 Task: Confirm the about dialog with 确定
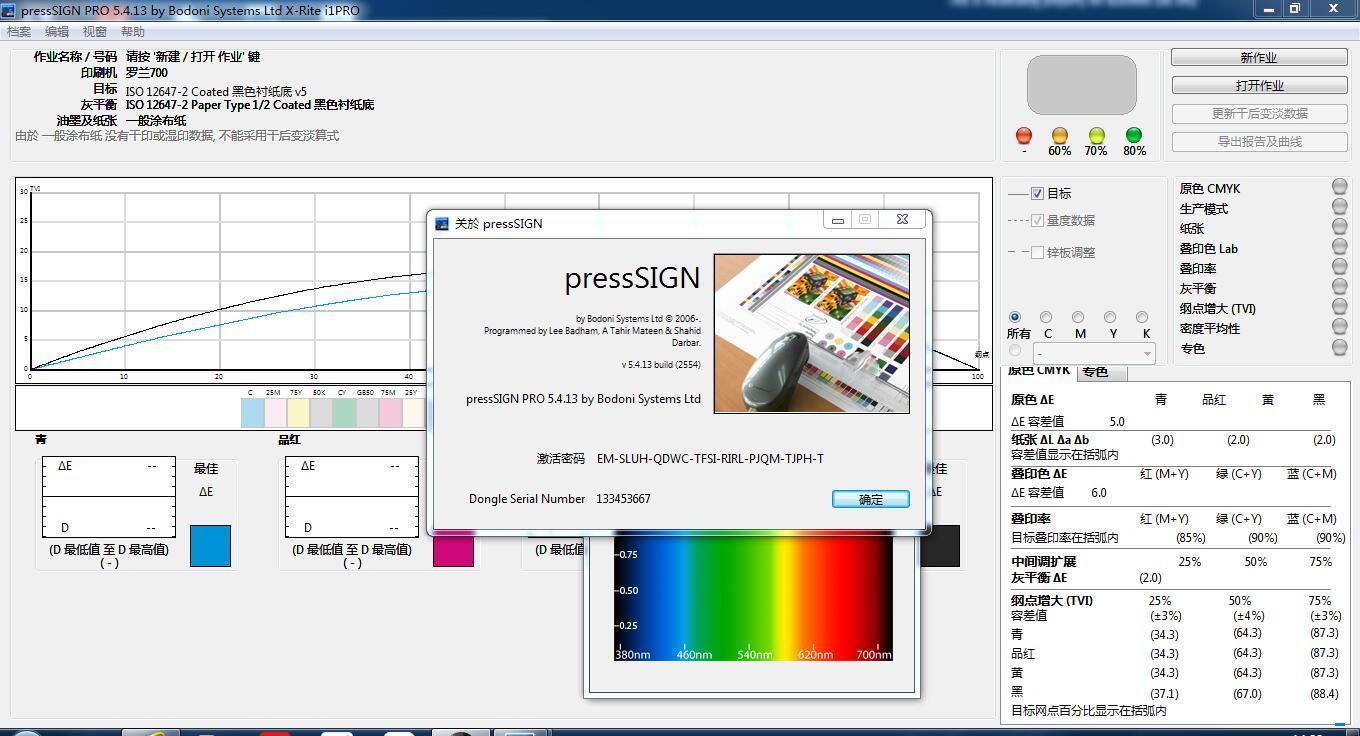871,499
